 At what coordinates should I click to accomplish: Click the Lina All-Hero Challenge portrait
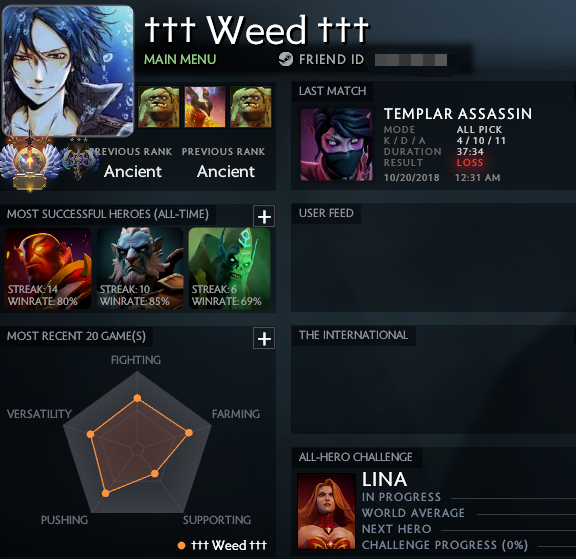[326, 511]
